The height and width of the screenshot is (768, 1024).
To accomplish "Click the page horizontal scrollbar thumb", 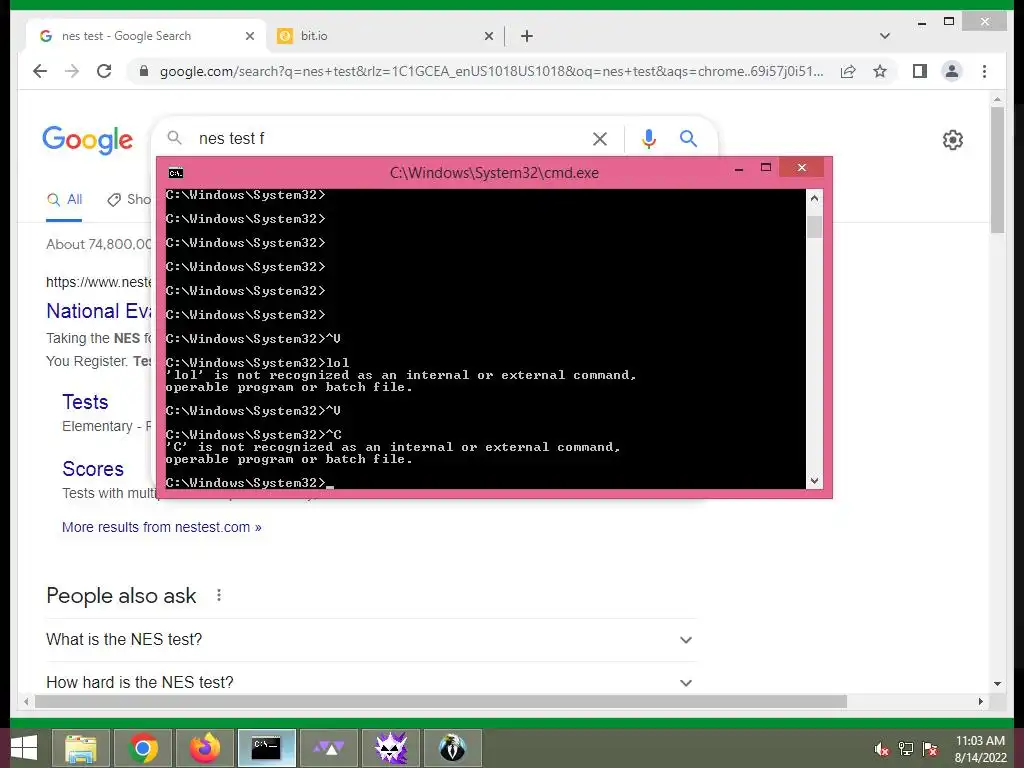I will [441, 701].
